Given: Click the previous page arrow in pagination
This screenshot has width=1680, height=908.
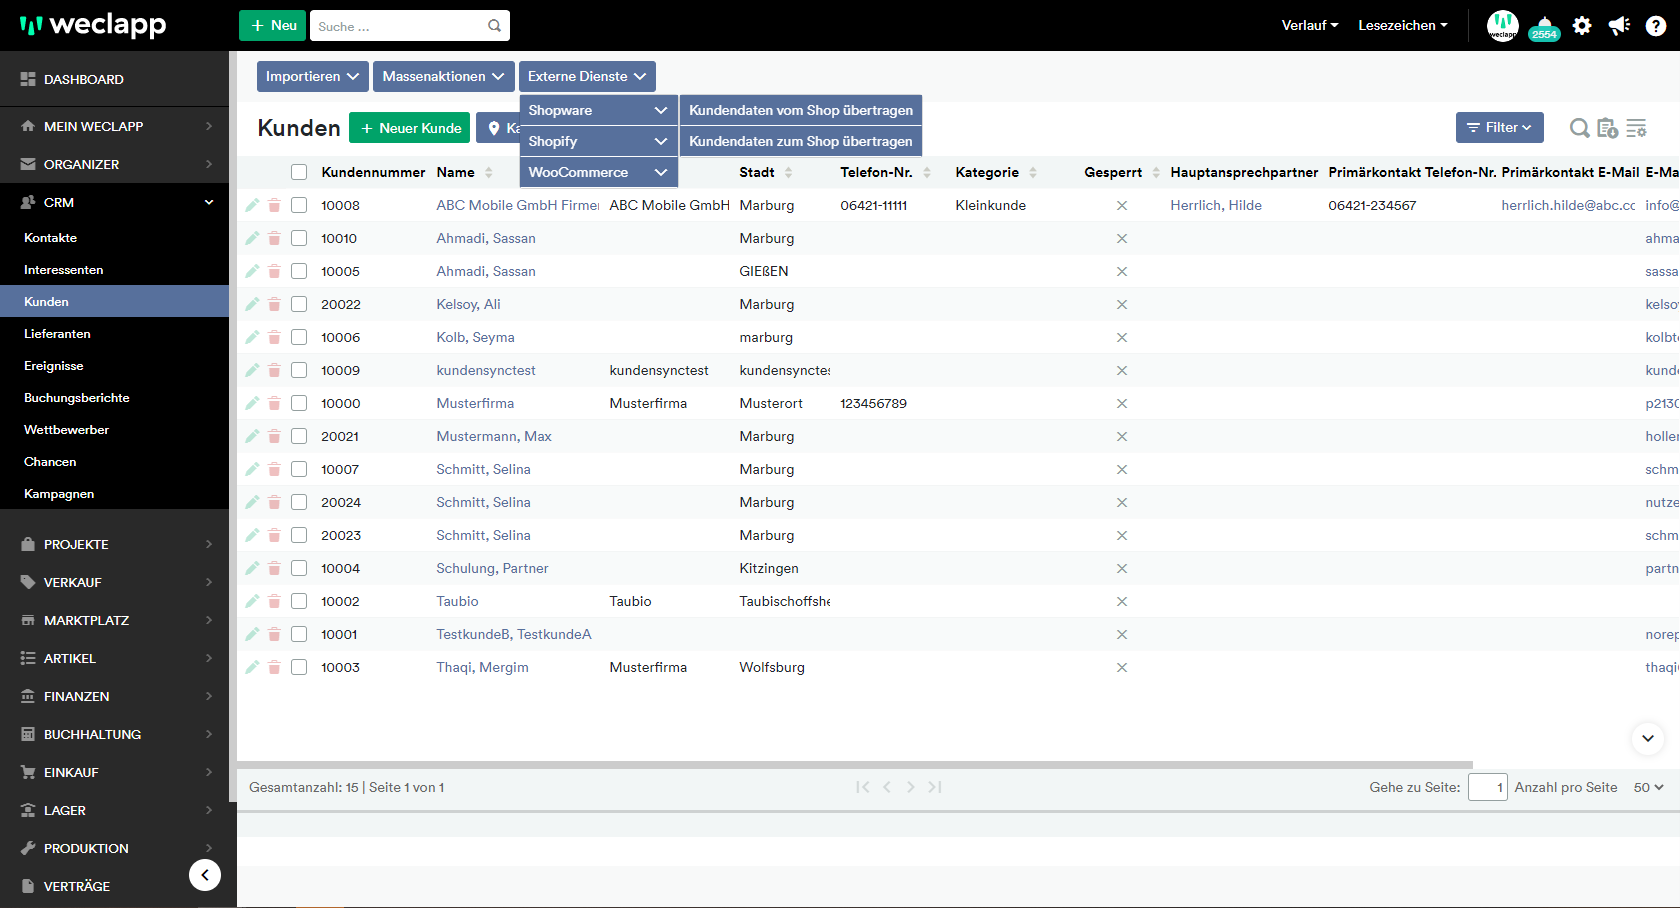Looking at the screenshot, I should tap(887, 787).
